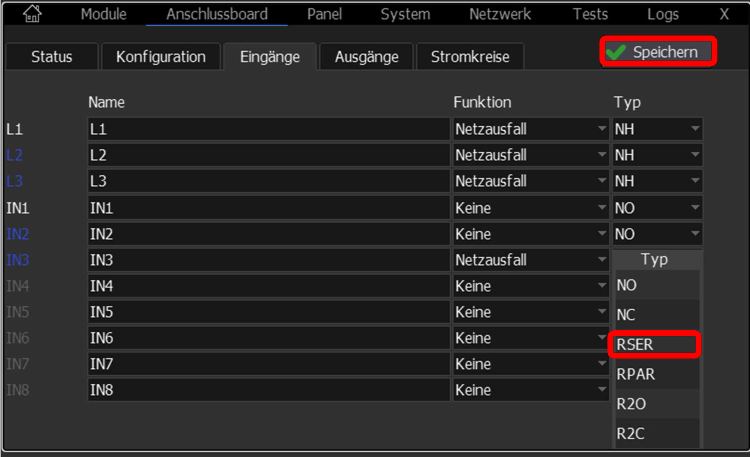Select R2O from the Typ list
The image size is (750, 457).
(654, 404)
